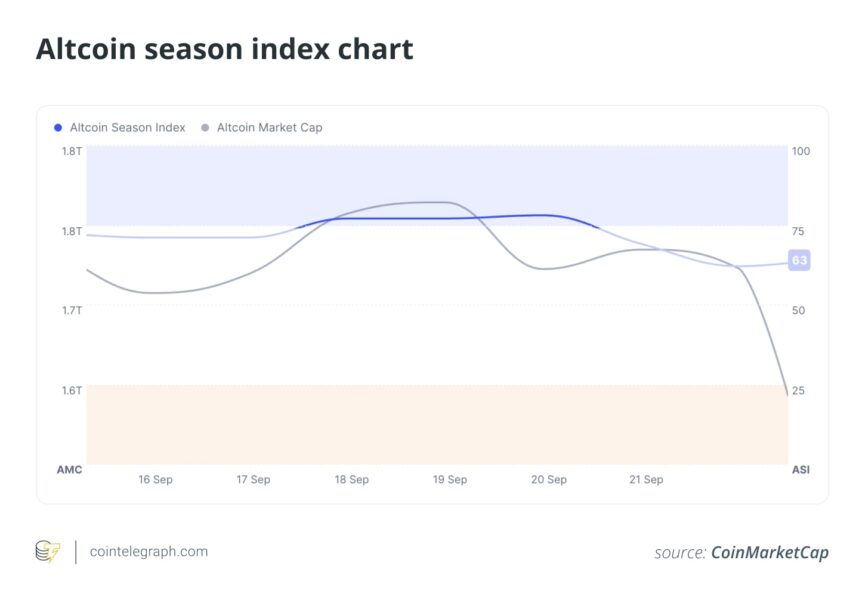Click the blue Altcoin Season Index dot

coord(58,128)
